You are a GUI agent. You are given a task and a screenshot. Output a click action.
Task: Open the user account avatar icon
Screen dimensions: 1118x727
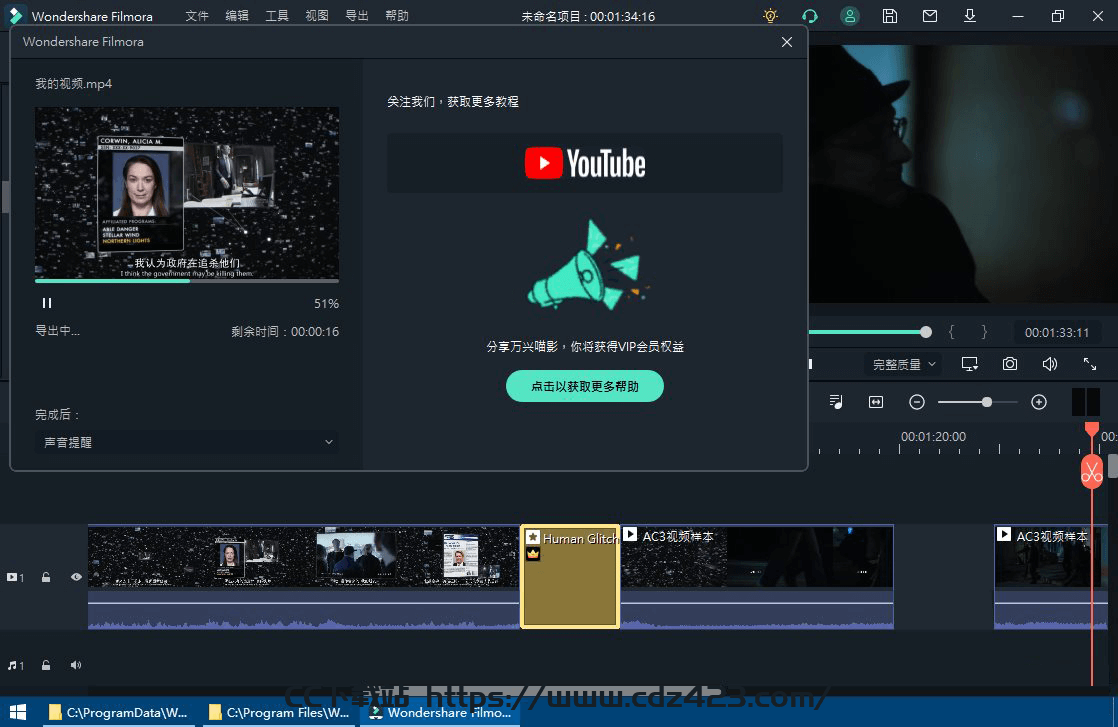(x=850, y=16)
